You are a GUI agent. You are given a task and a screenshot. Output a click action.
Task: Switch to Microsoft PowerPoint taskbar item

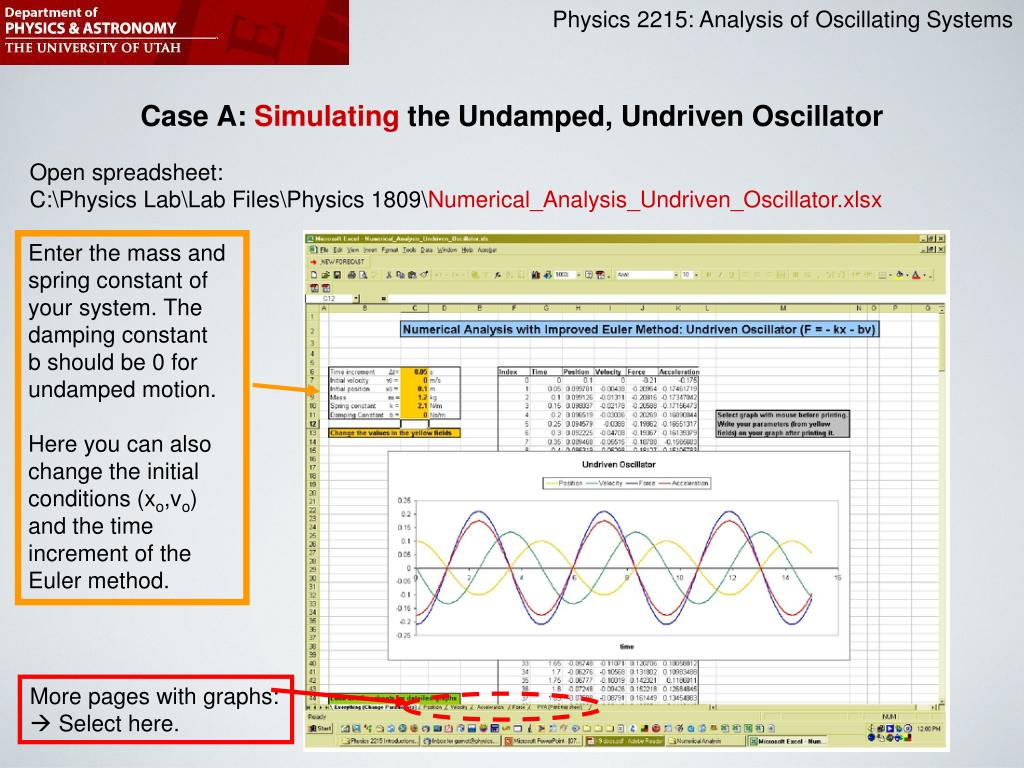click(543, 741)
